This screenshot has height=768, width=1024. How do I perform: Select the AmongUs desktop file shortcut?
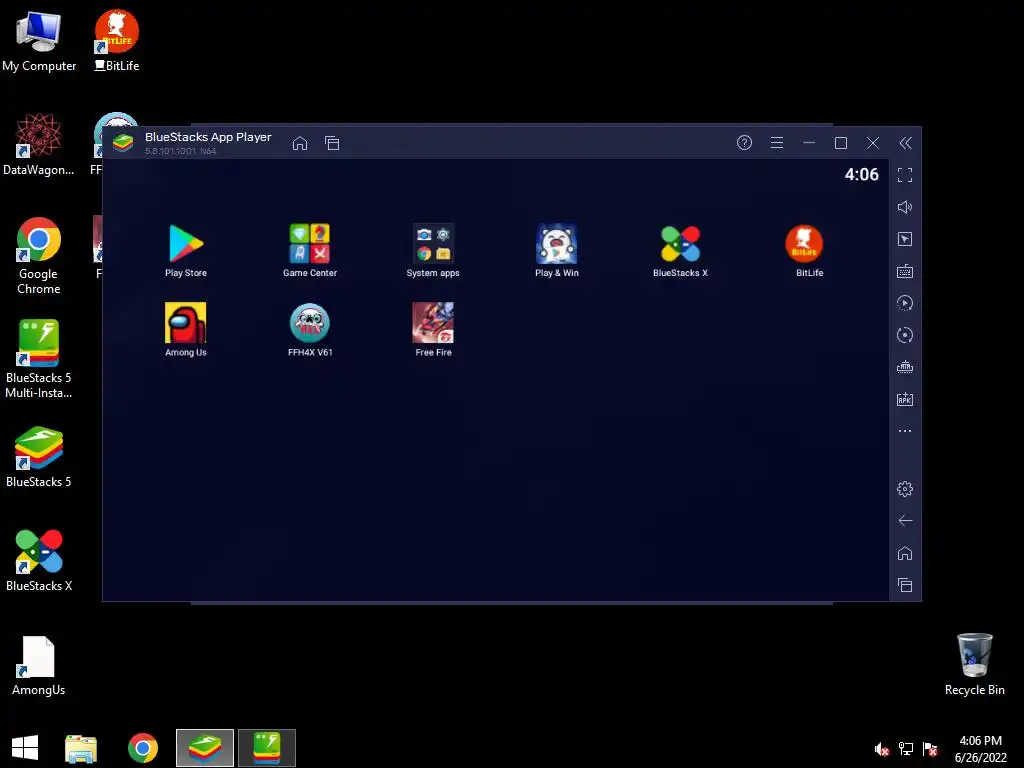[x=39, y=665]
